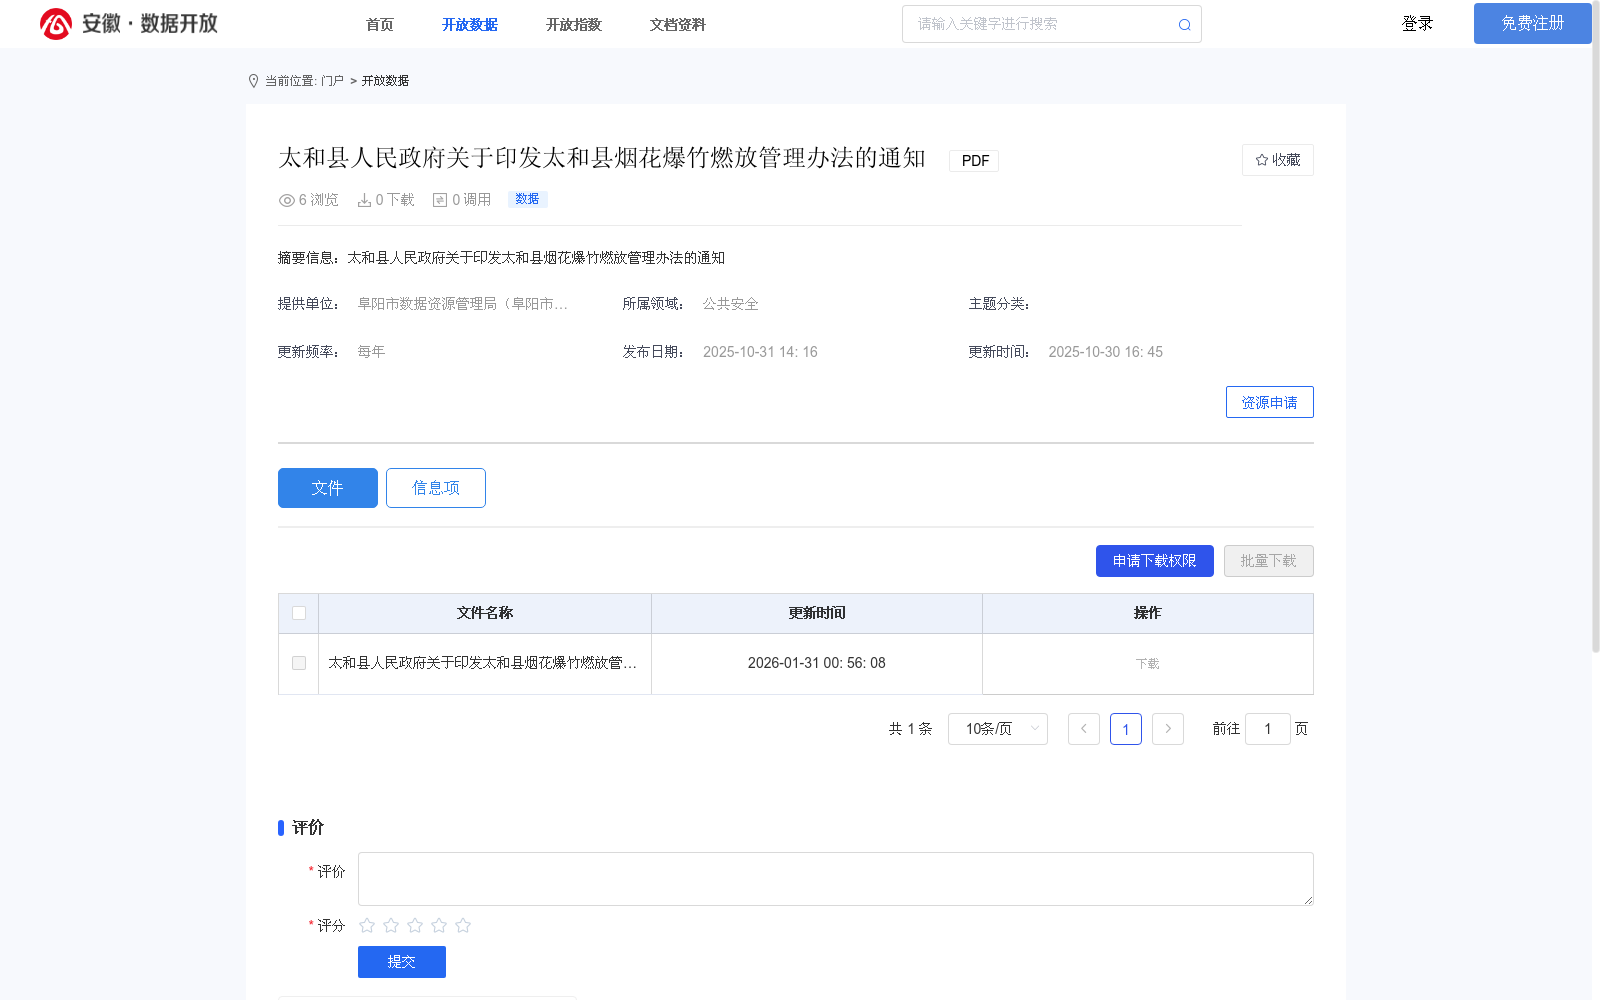Screen dimensions: 1600x1000
Task: Click the search magnifier icon
Action: coord(1184,25)
